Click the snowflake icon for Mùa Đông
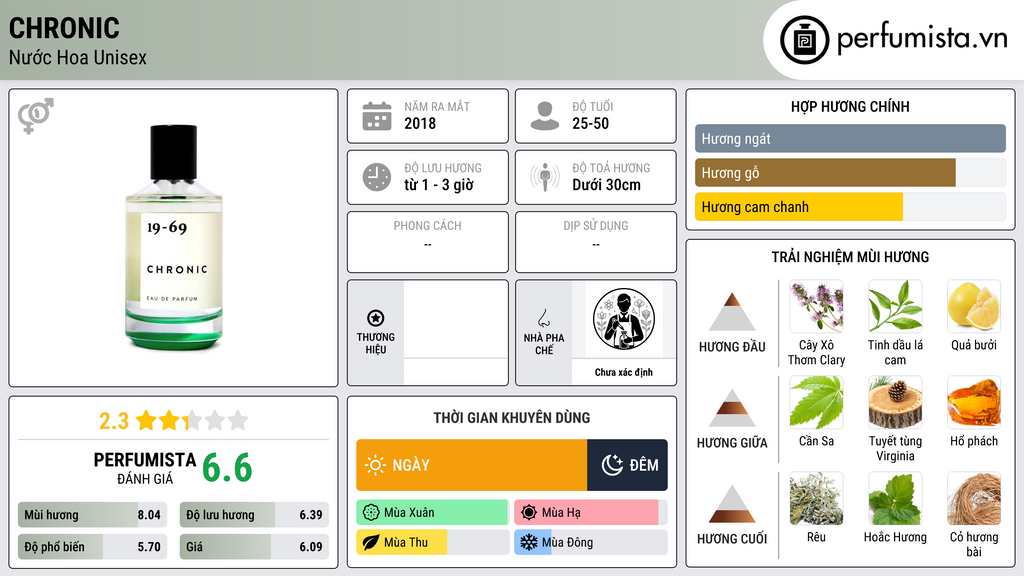 pos(529,542)
